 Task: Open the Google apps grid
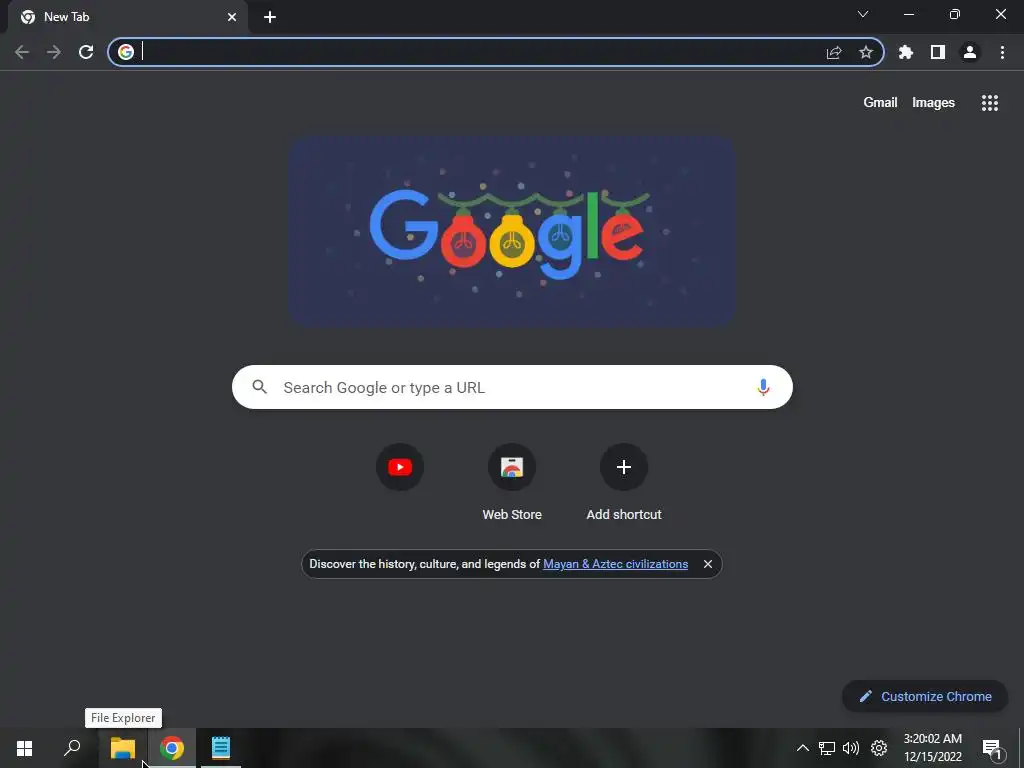pyautogui.click(x=989, y=103)
